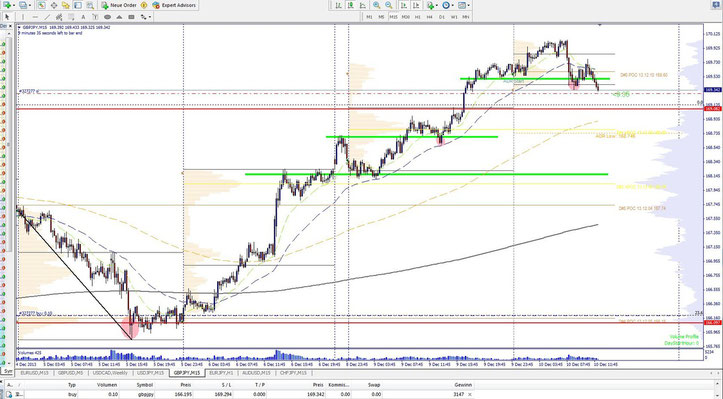Toggle the Terminal panel icon

[78, 5]
